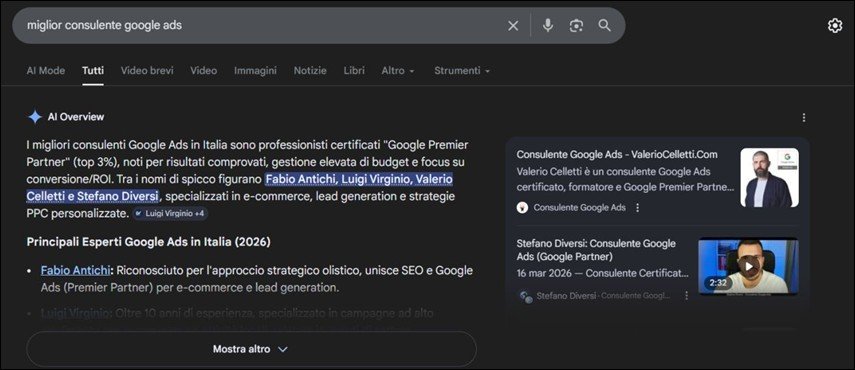
Task: Switch to AI Mode tab
Action: 46,70
